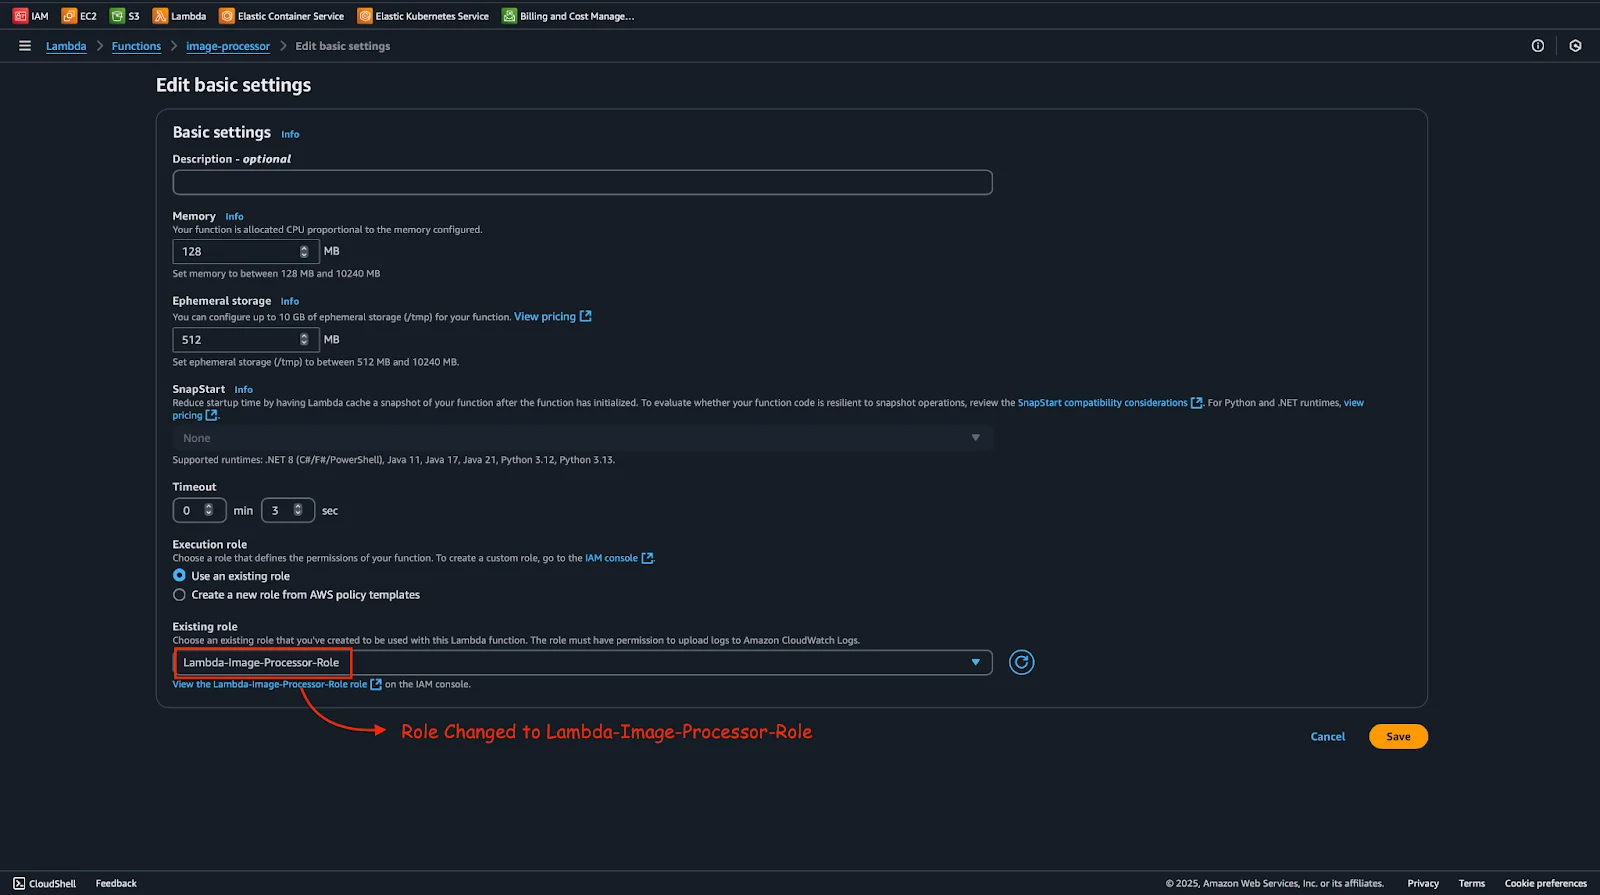The image size is (1600, 895).
Task: Open Terms link in footer
Action: click(x=1471, y=883)
